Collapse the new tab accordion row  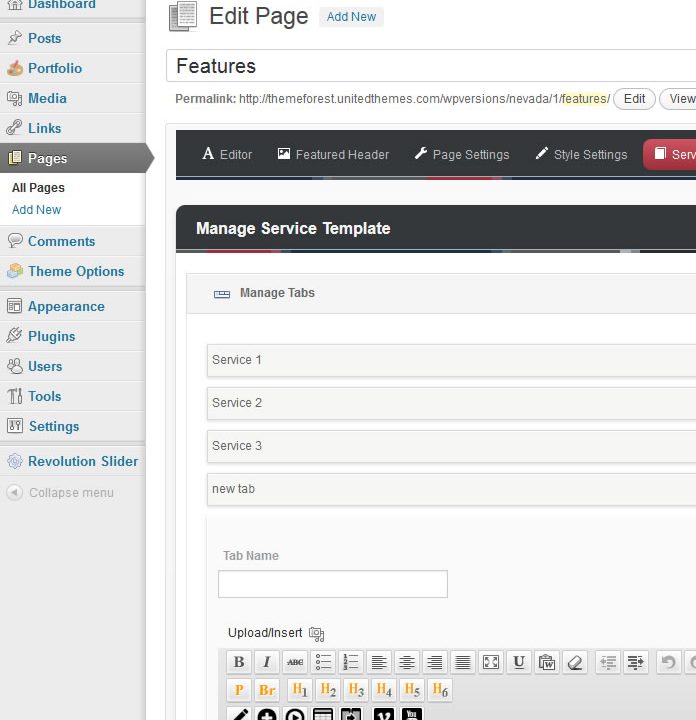click(x=450, y=489)
